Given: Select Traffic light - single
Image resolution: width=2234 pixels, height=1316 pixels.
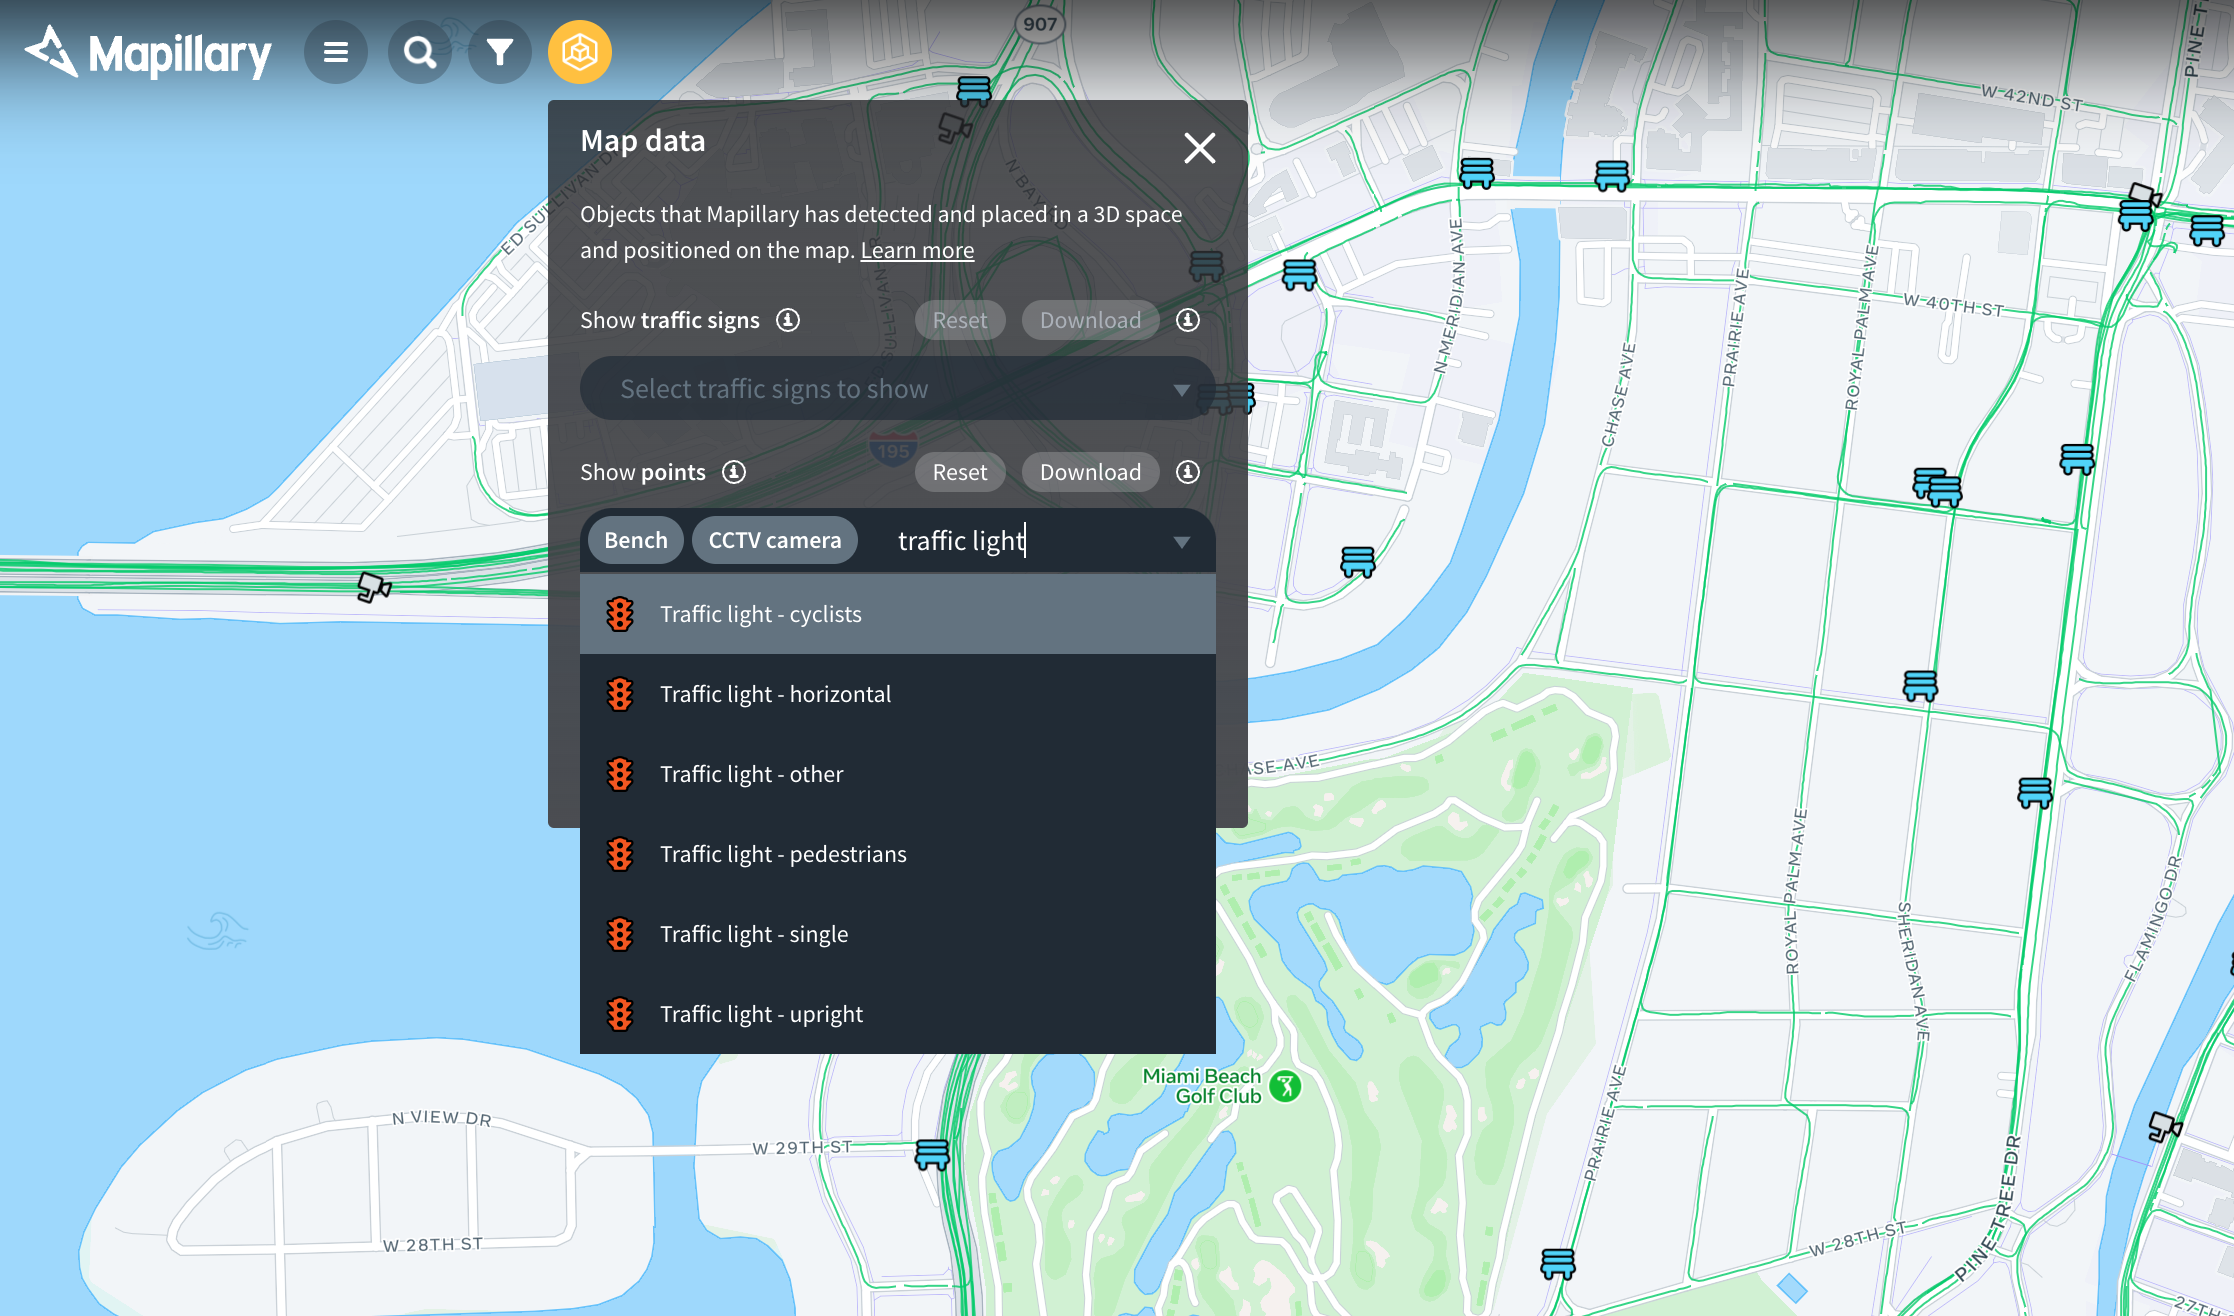Looking at the screenshot, I should (x=897, y=934).
